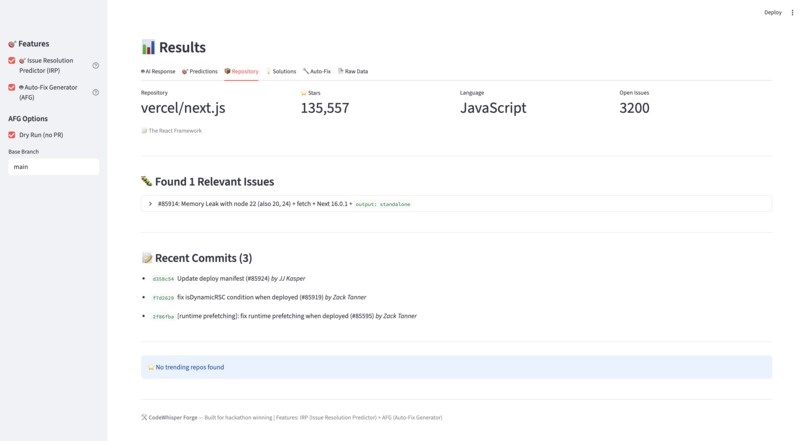
Task: Click the vercel/next.js repository name
Action: coord(183,108)
